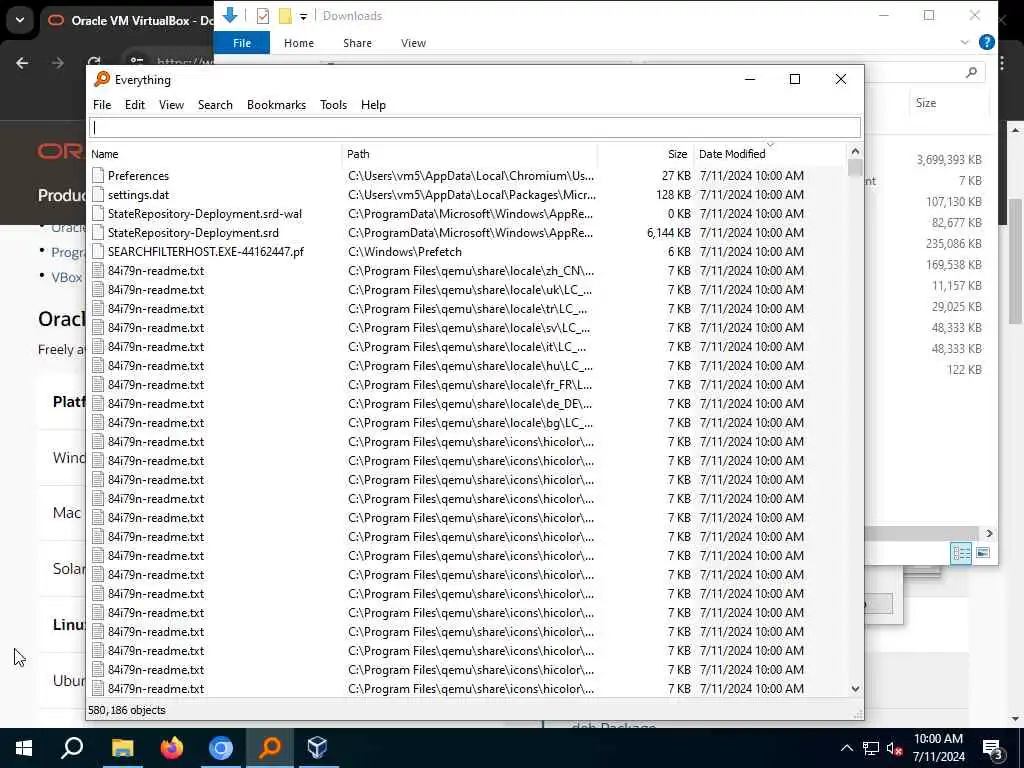Open the Share tab in Downloads Explorer window
The width and height of the screenshot is (1024, 768).
click(x=357, y=43)
